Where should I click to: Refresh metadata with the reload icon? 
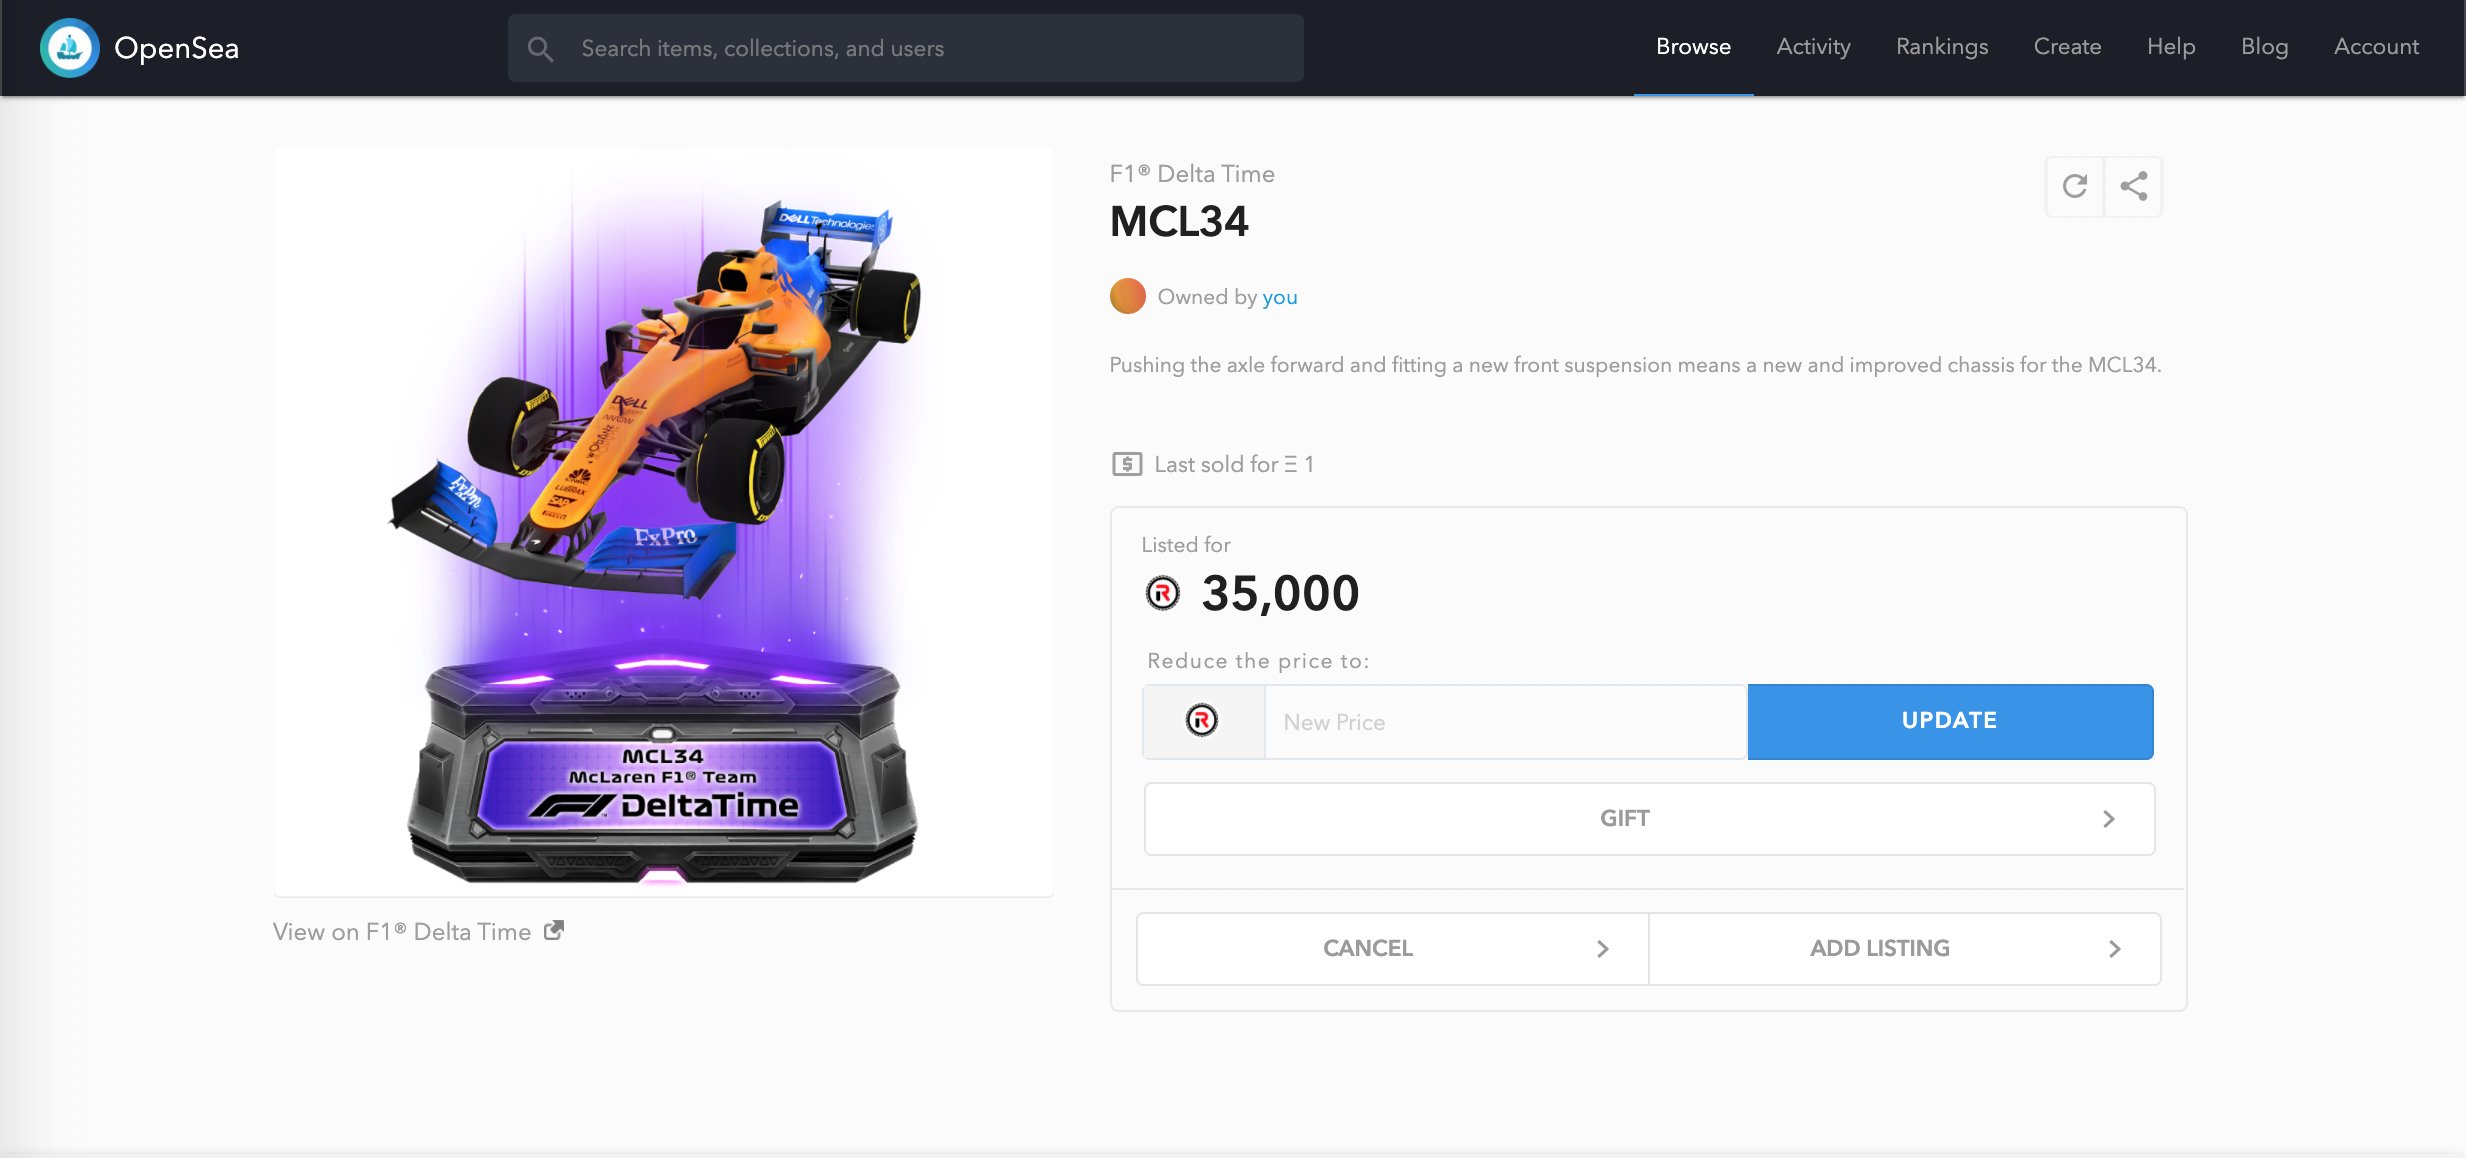2075,186
